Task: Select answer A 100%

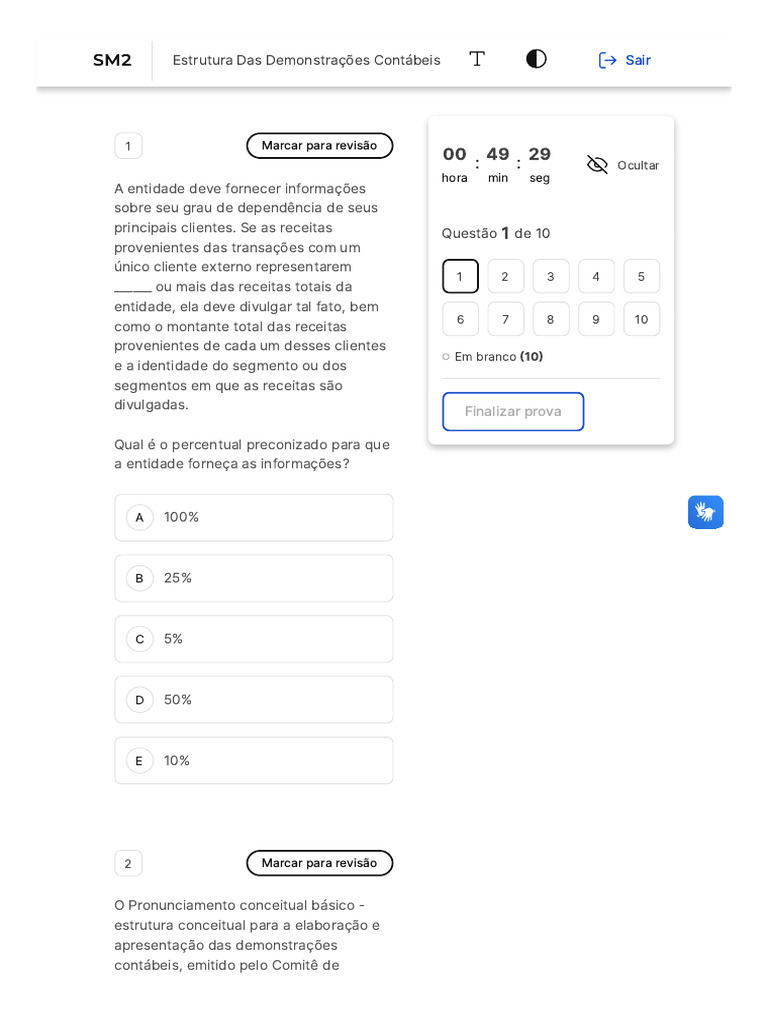Action: [254, 517]
